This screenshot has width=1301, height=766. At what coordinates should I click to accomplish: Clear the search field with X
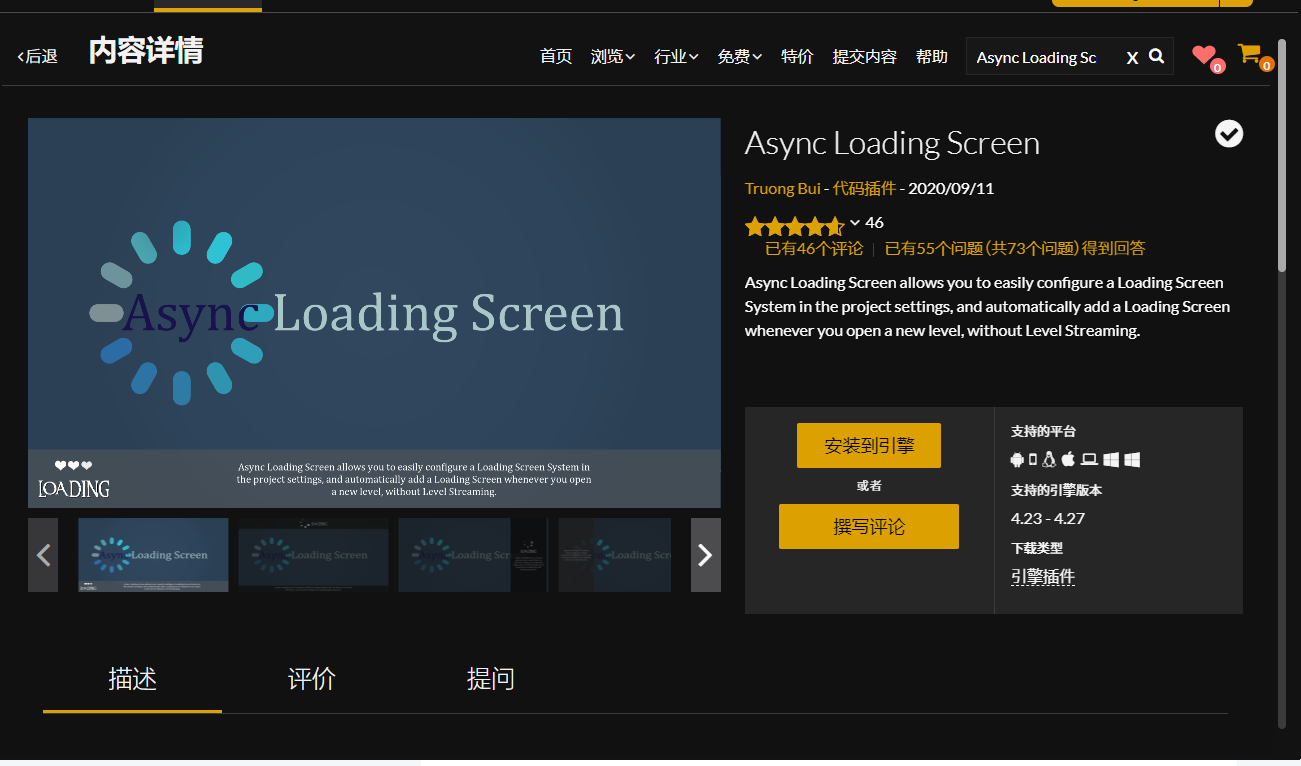(1132, 58)
